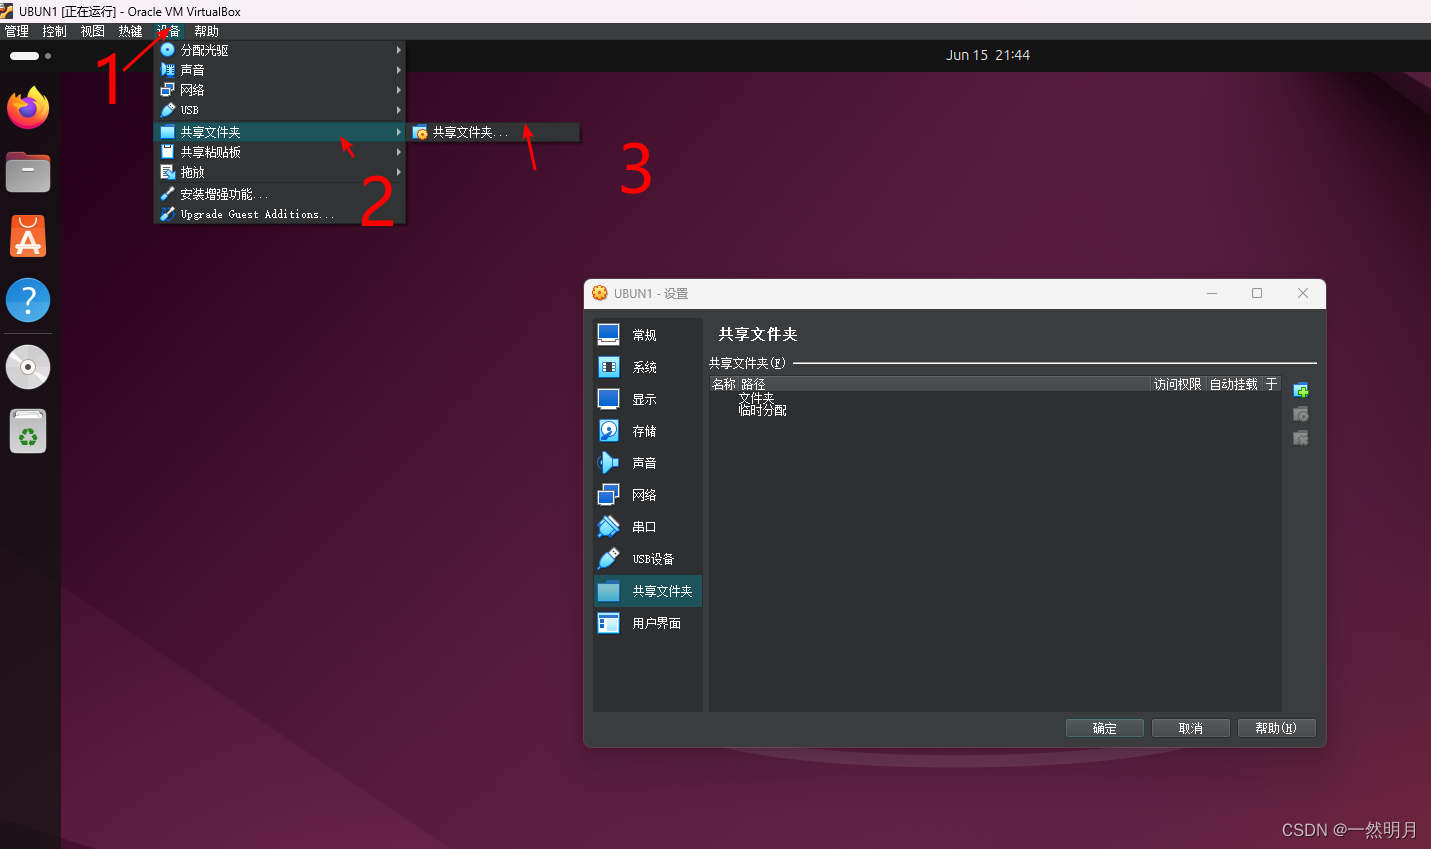Click the 访问权限 column header
This screenshot has width=1431, height=849.
(1178, 384)
